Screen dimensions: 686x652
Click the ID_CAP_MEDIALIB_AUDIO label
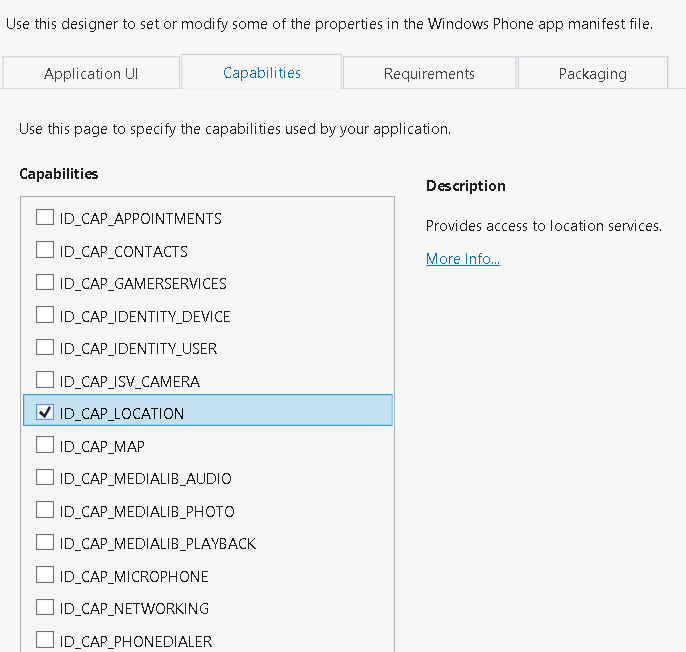[145, 479]
